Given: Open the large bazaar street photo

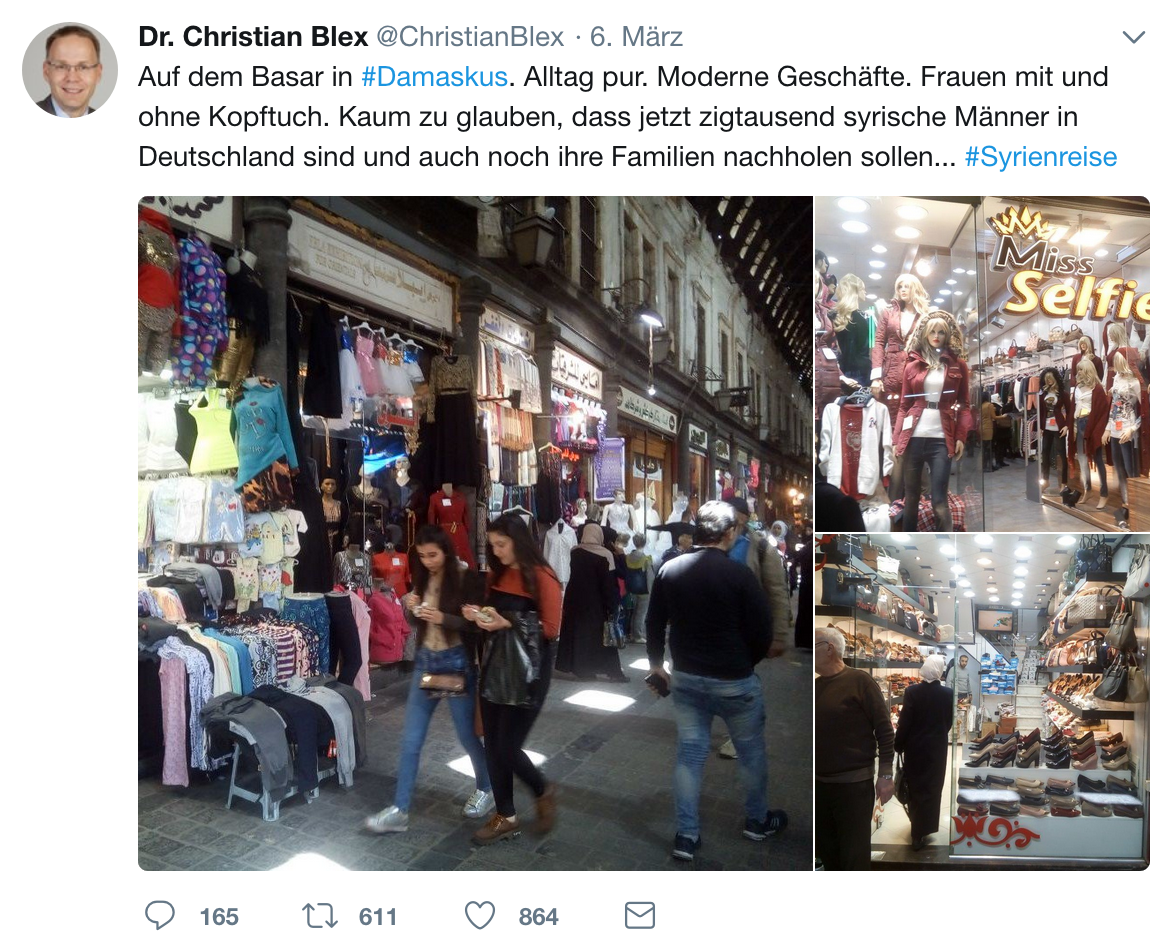Looking at the screenshot, I should [x=475, y=533].
